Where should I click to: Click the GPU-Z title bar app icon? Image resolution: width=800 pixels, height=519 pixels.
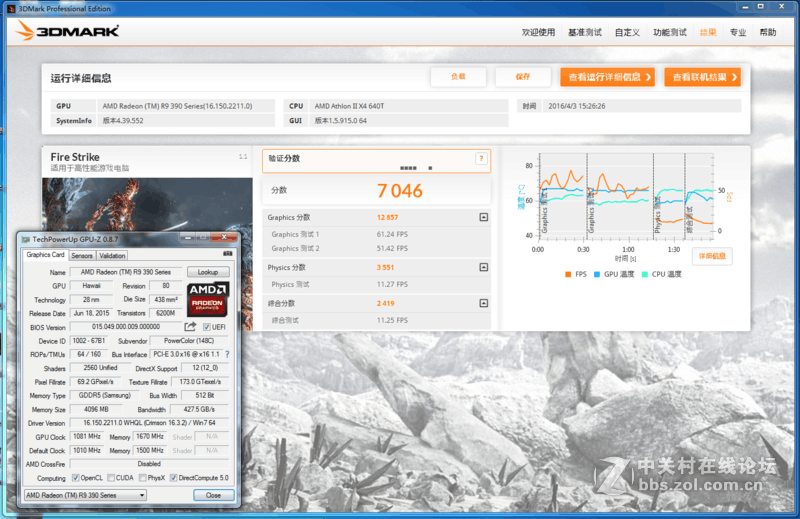[x=26, y=239]
